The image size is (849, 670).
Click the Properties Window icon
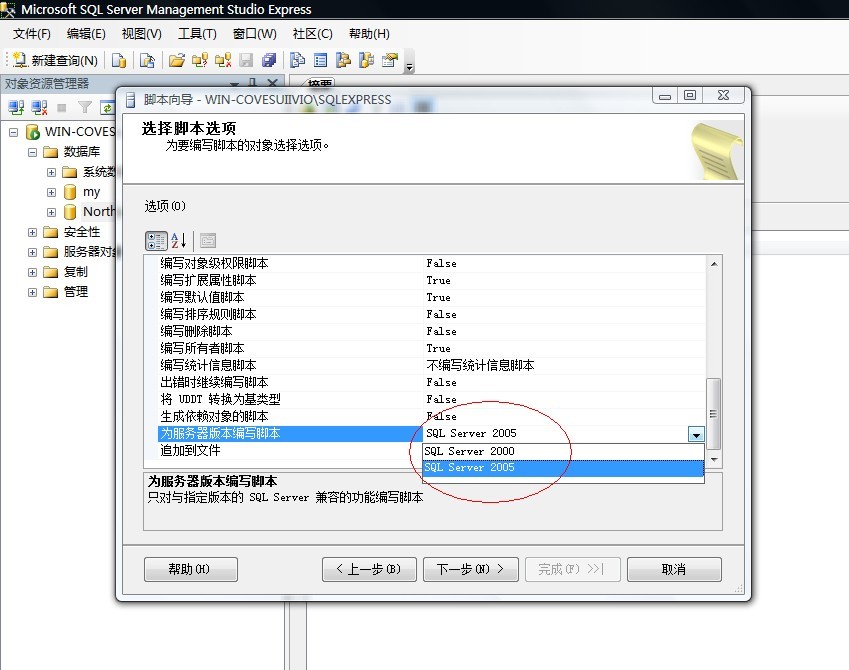pyautogui.click(x=390, y=60)
